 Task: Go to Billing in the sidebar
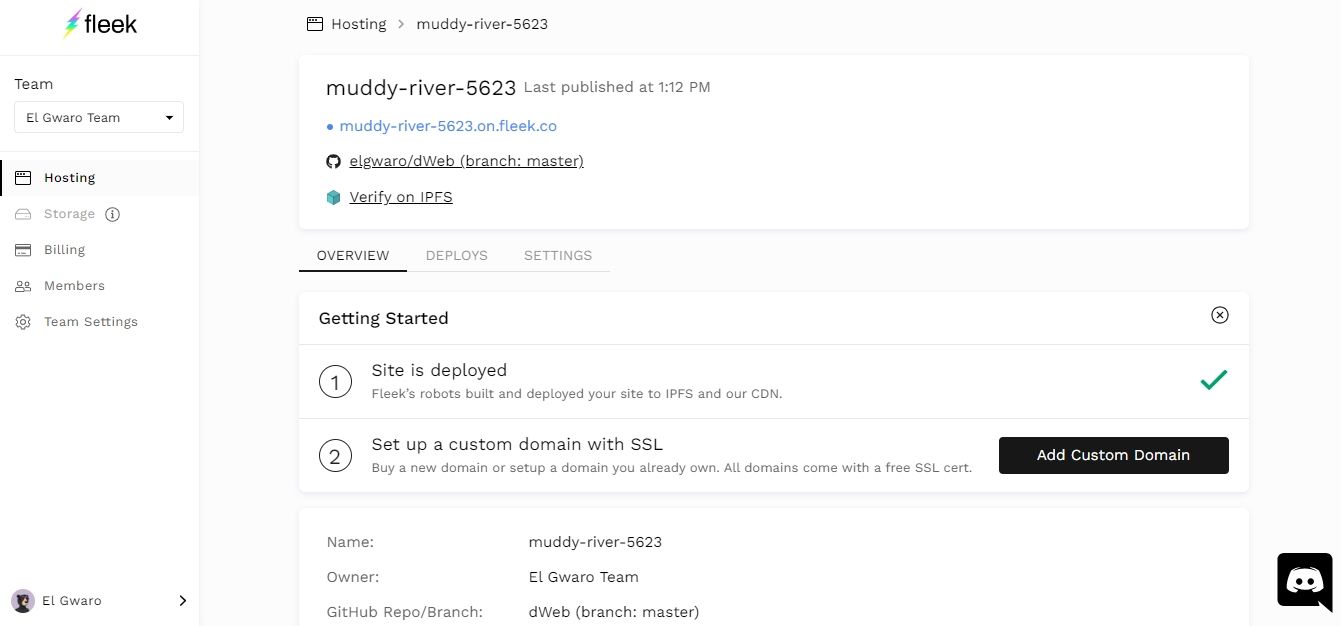click(x=64, y=250)
